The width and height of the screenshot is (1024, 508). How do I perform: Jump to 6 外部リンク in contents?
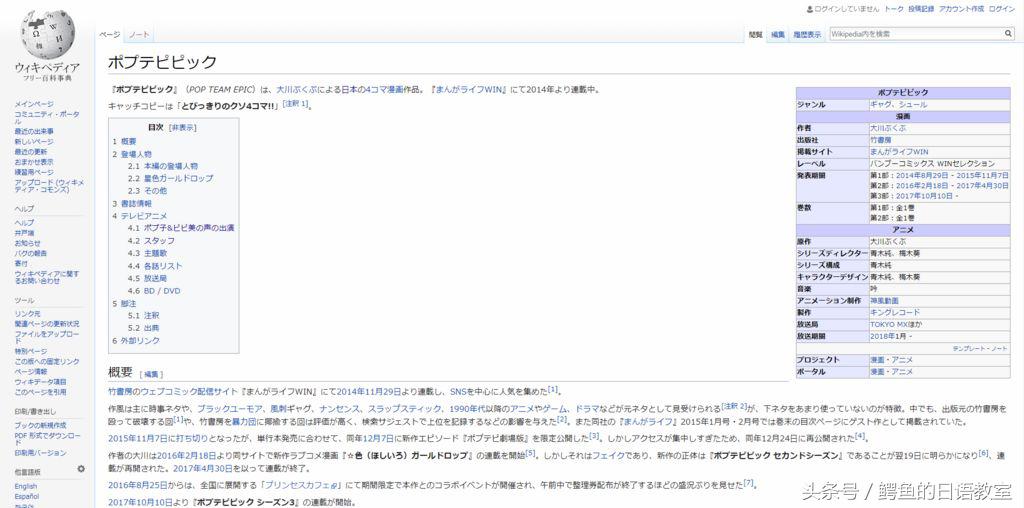click(x=136, y=341)
